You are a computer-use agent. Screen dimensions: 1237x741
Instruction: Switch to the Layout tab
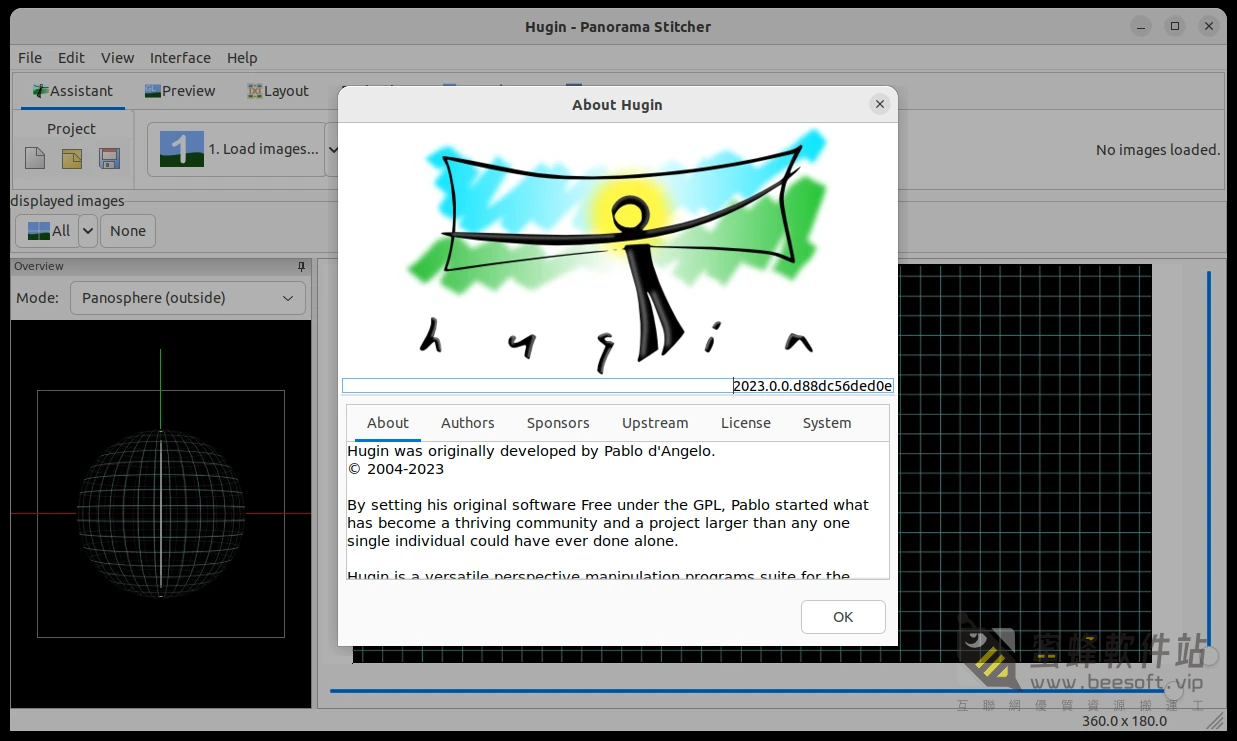[278, 91]
